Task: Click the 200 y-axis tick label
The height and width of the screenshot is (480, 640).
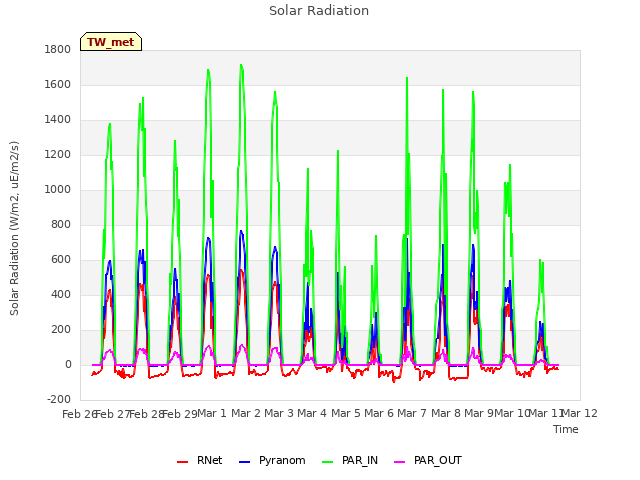Action: pyautogui.click(x=61, y=329)
